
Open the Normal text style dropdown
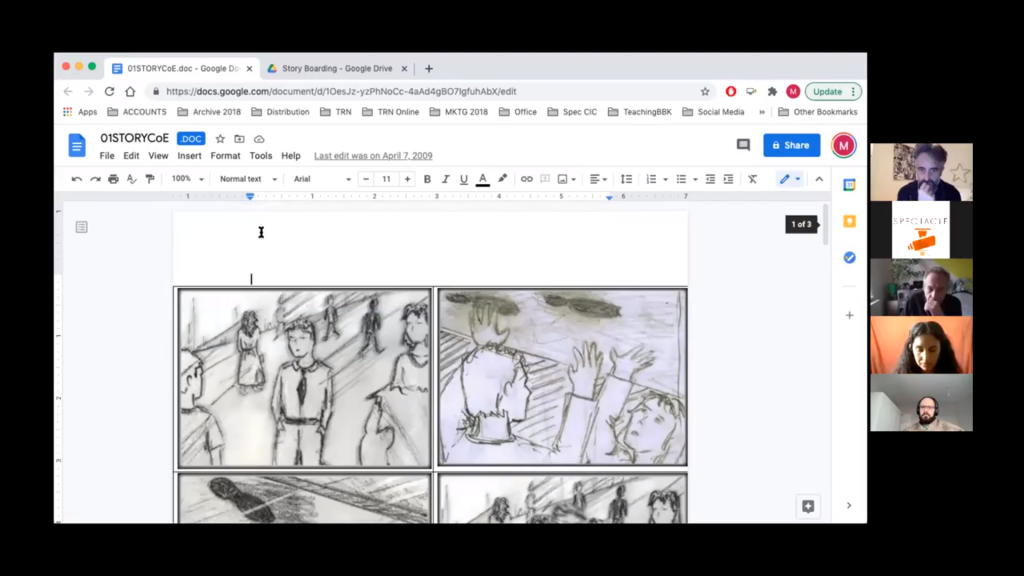click(248, 179)
